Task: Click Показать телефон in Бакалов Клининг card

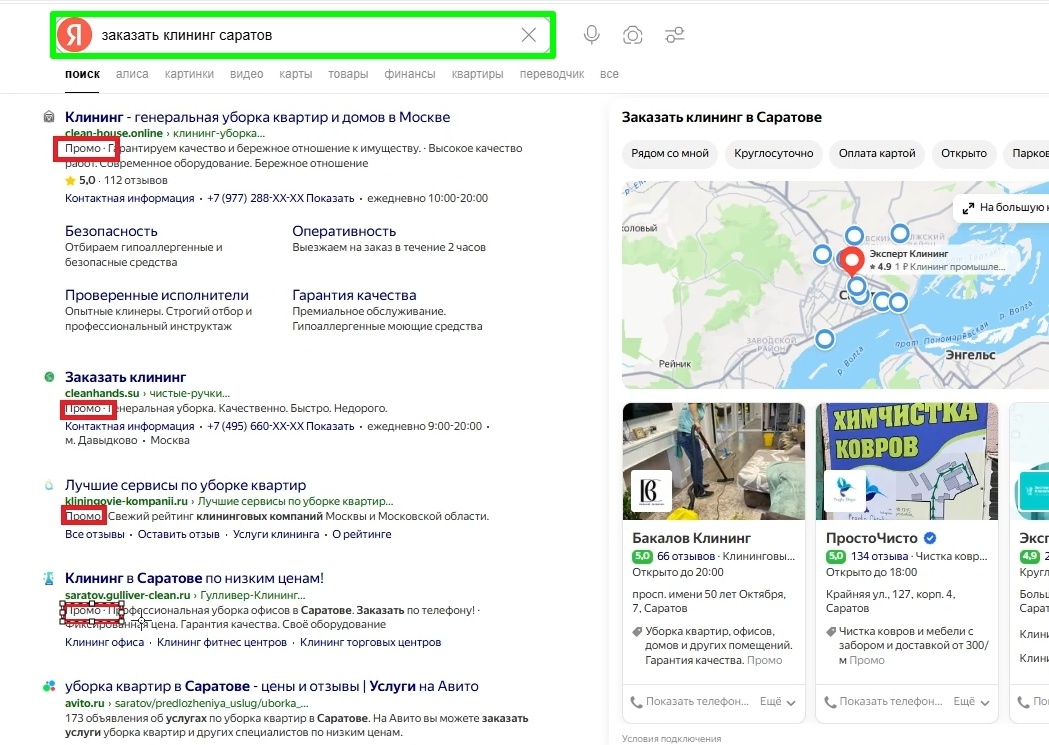Action: pyautogui.click(x=696, y=702)
